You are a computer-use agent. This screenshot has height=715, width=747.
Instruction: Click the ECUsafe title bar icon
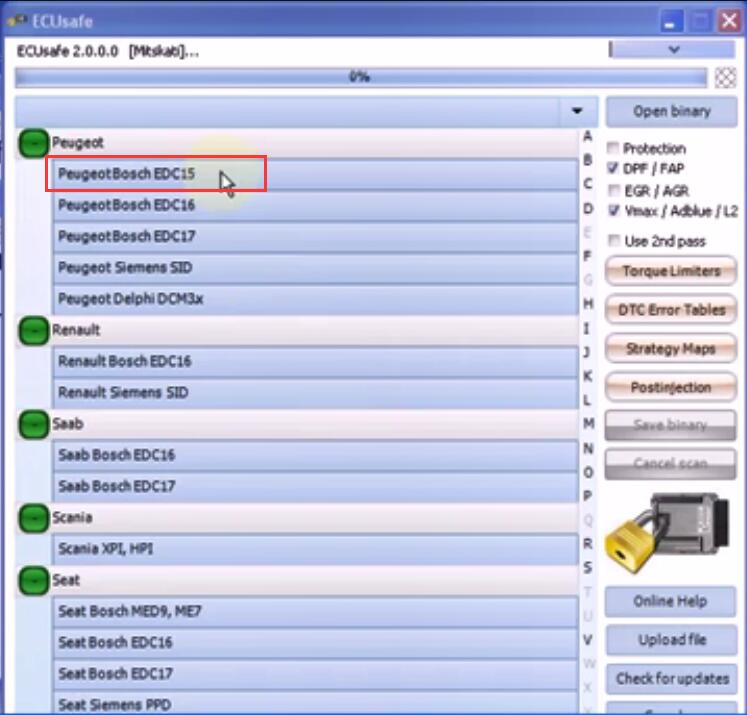(x=16, y=20)
